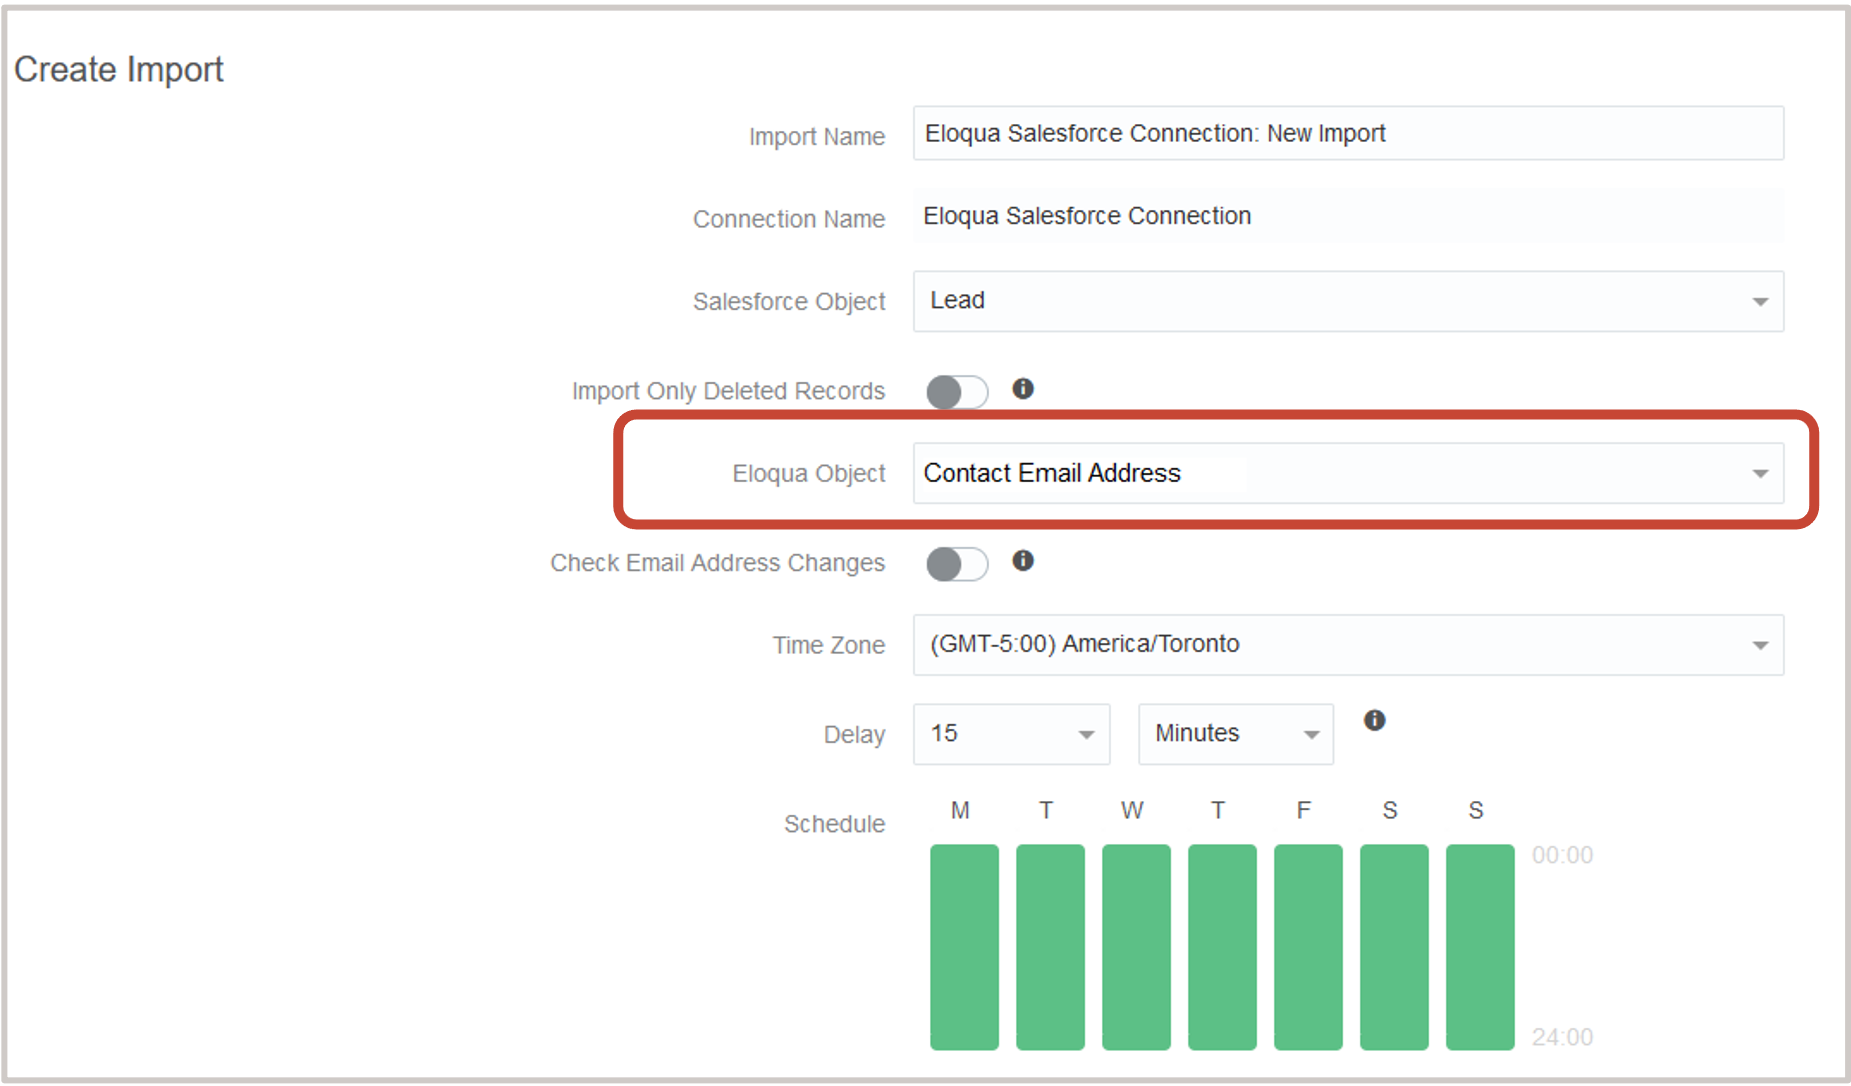Viewport: 1851px width, 1086px height.
Task: Click the info icon beside Check Email Address Changes
Action: [x=1023, y=562]
